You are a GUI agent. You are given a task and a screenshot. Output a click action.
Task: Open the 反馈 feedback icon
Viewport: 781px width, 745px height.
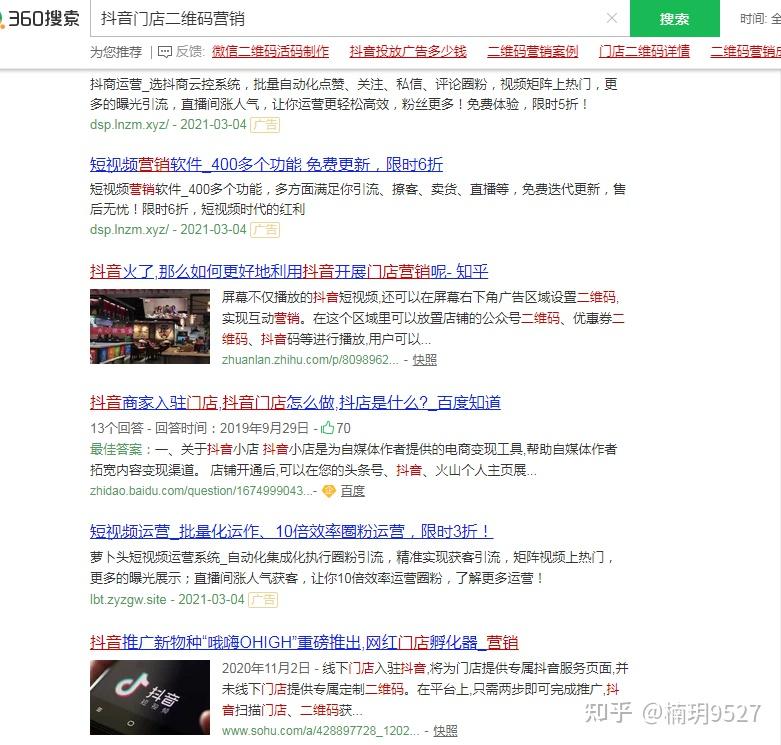(165, 52)
